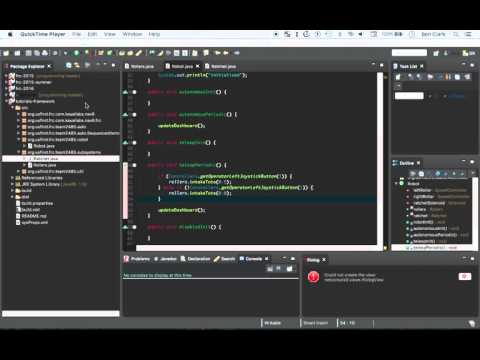This screenshot has width=480, height=360.
Task: Expand the JRE System Library node
Action: [13, 184]
